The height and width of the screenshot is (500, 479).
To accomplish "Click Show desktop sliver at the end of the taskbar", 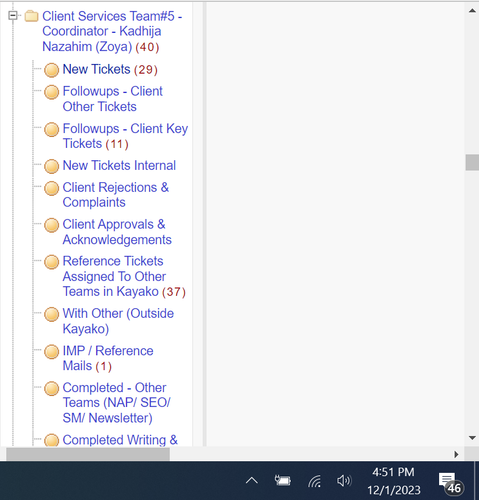I will 476,481.
